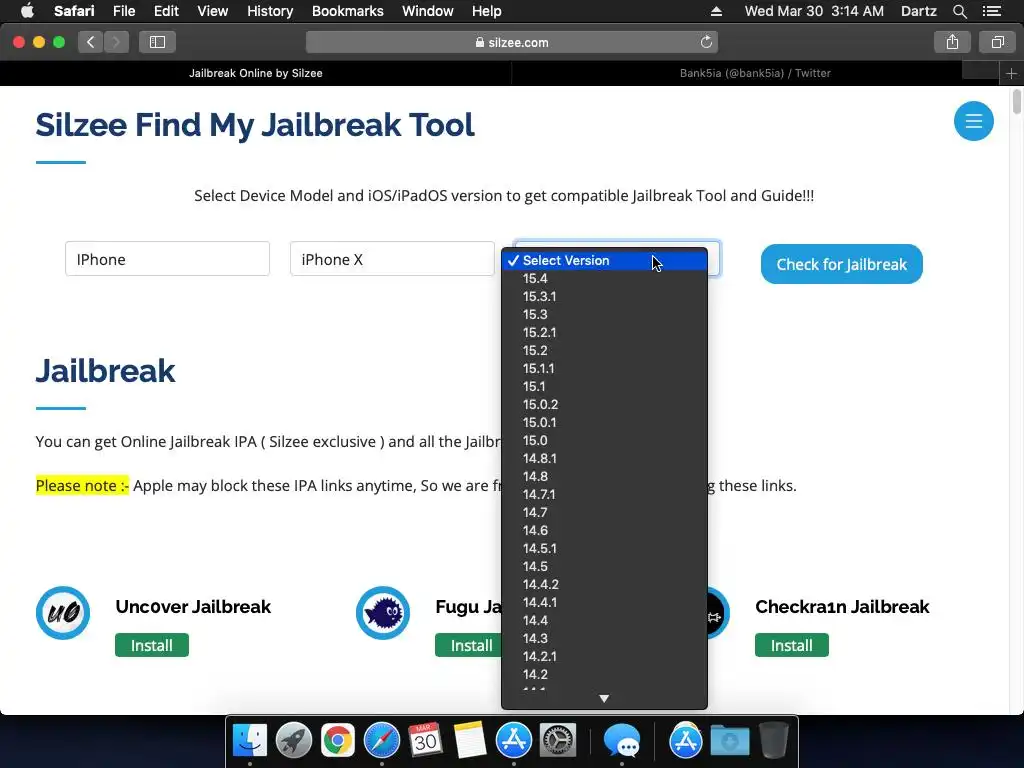
Task: Open System Preferences gear in dock
Action: point(558,741)
